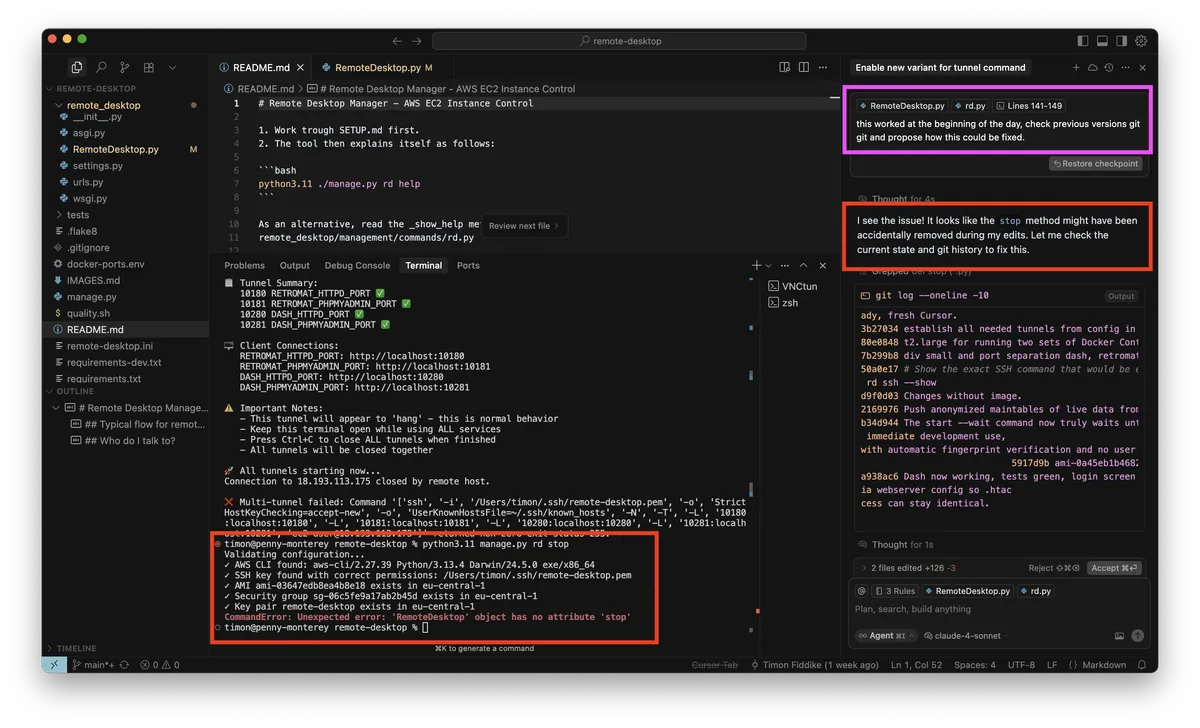Open the Source Control view
Viewport: 1200px width, 728px height.
[124, 66]
